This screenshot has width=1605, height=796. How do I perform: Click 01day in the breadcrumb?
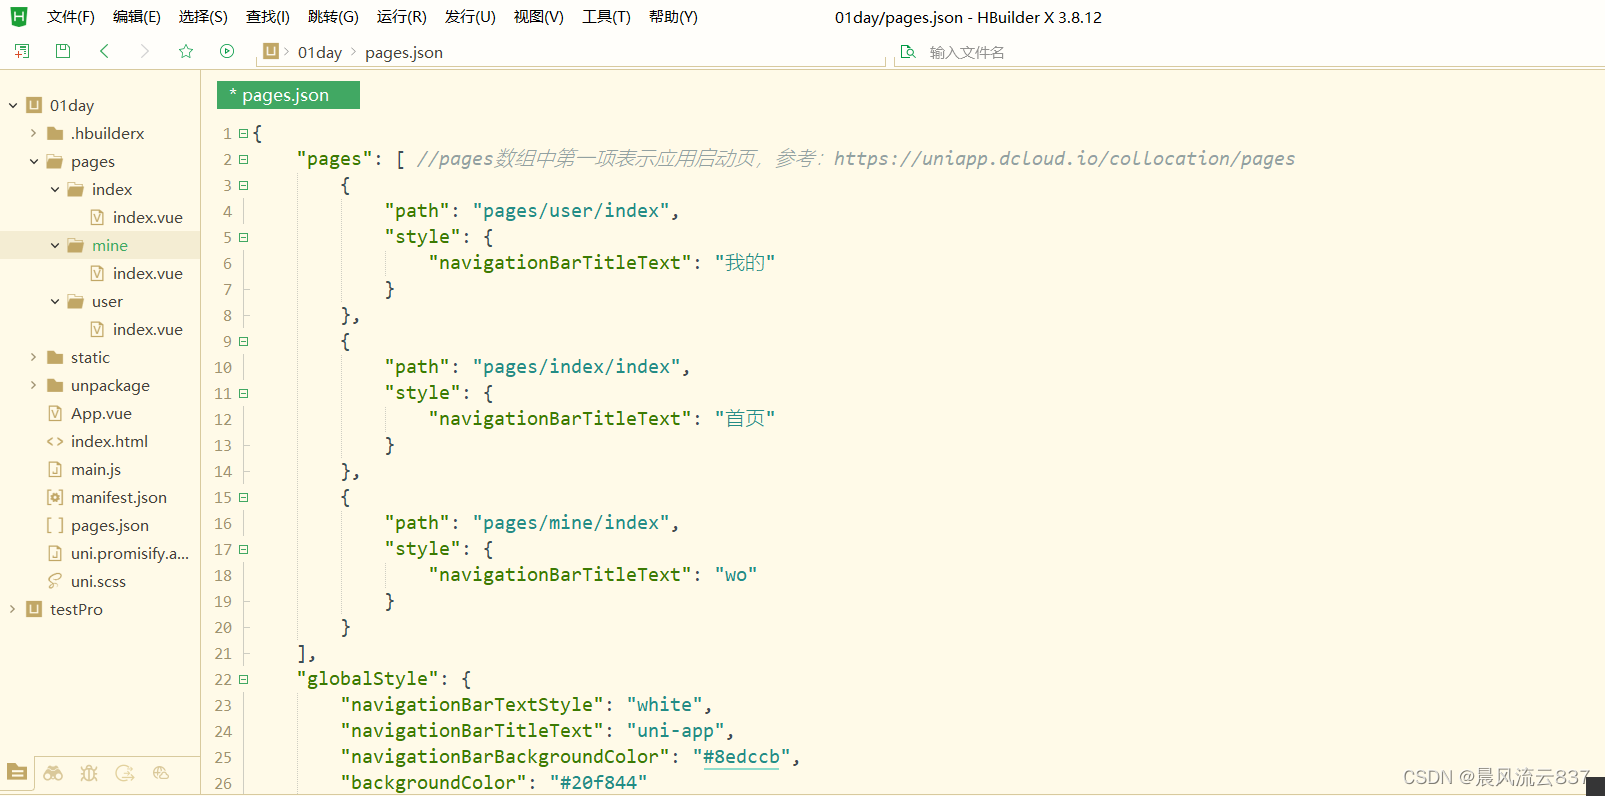point(320,52)
